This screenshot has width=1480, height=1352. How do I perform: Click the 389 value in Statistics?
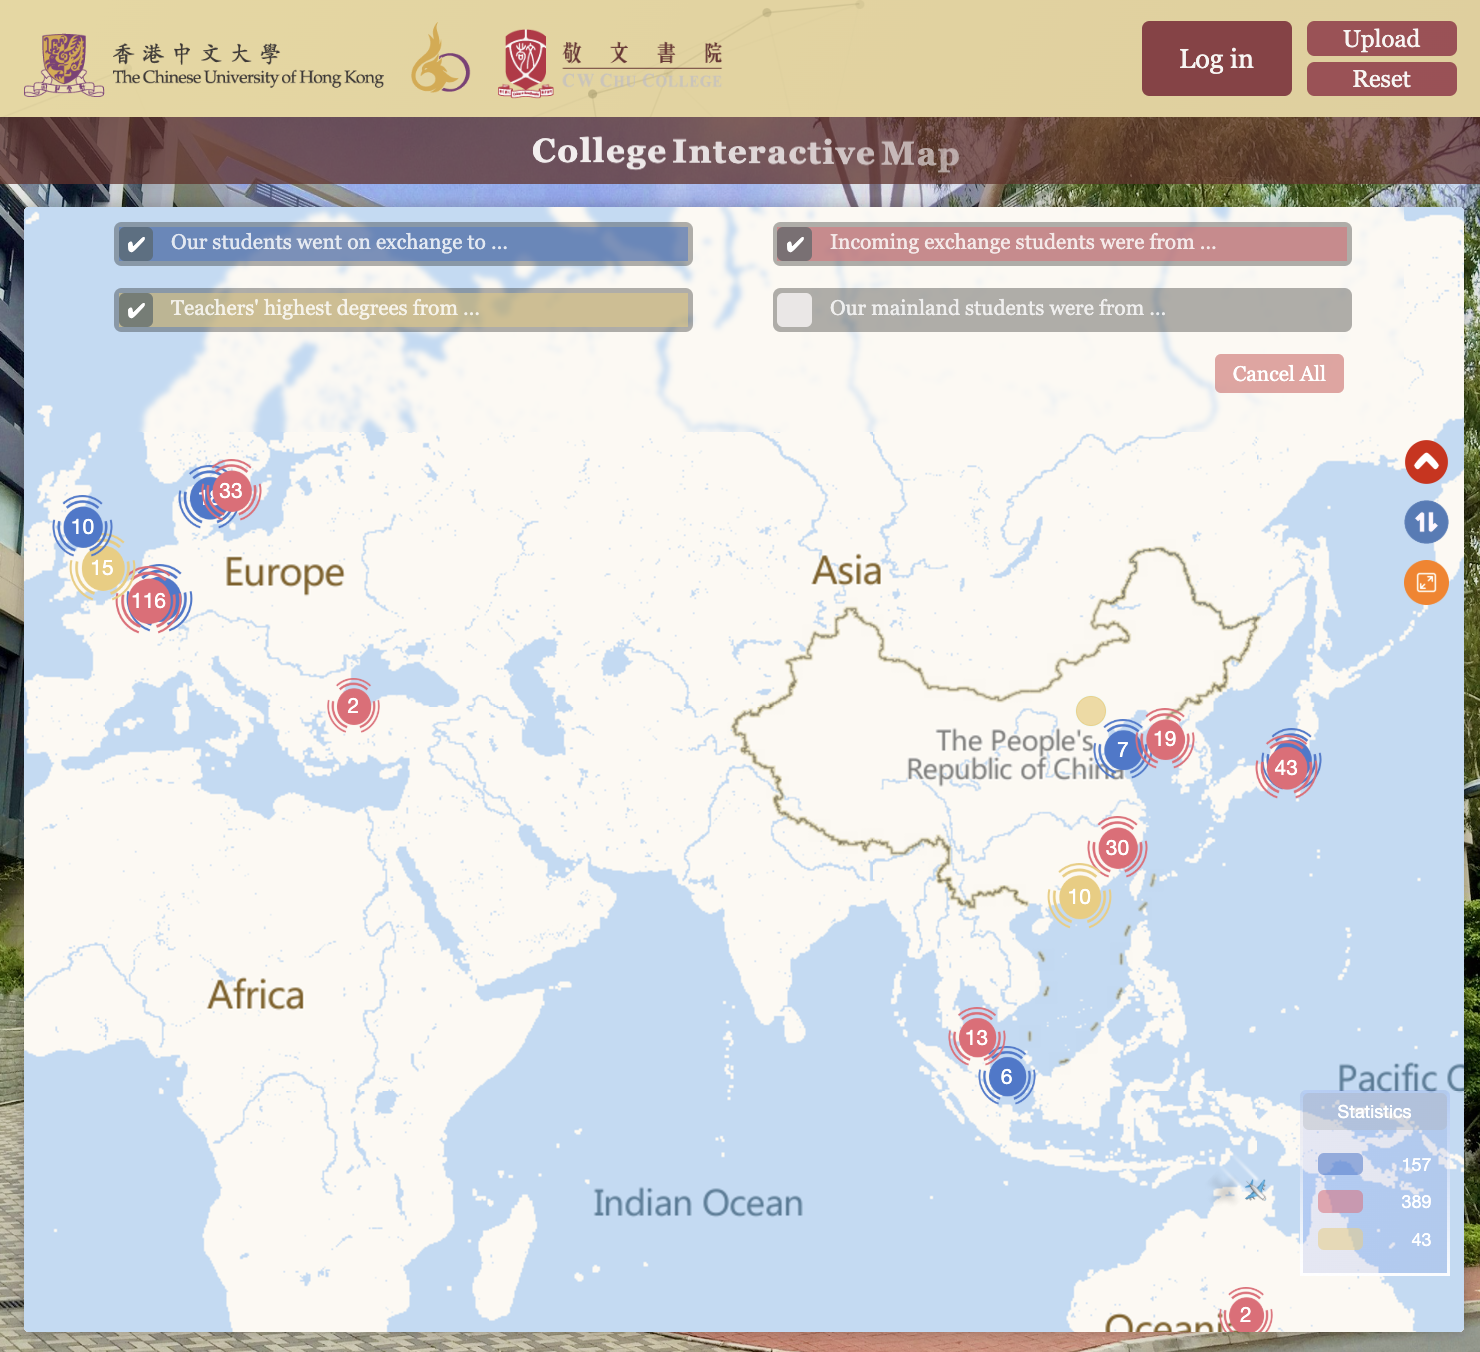click(1416, 1202)
